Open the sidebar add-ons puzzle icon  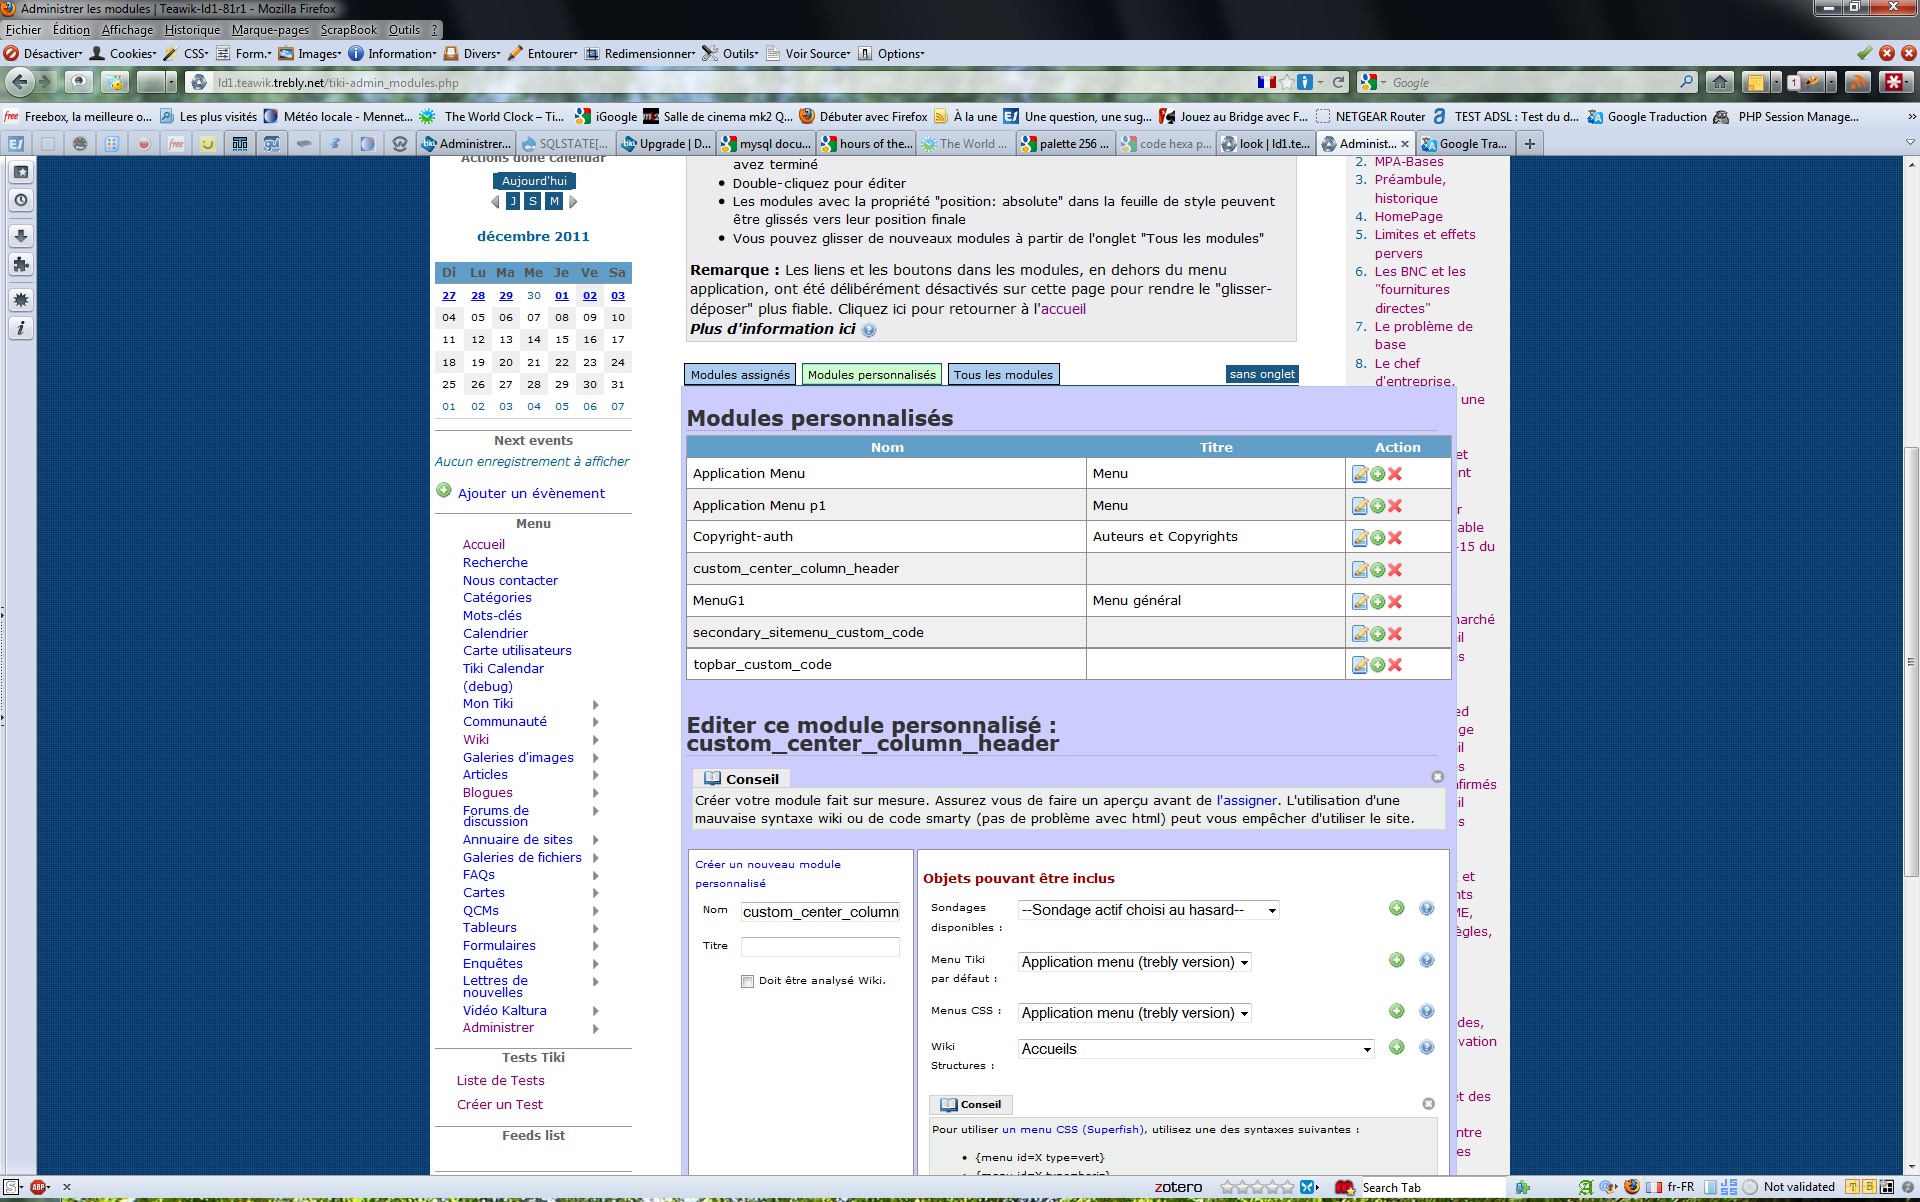point(20,264)
